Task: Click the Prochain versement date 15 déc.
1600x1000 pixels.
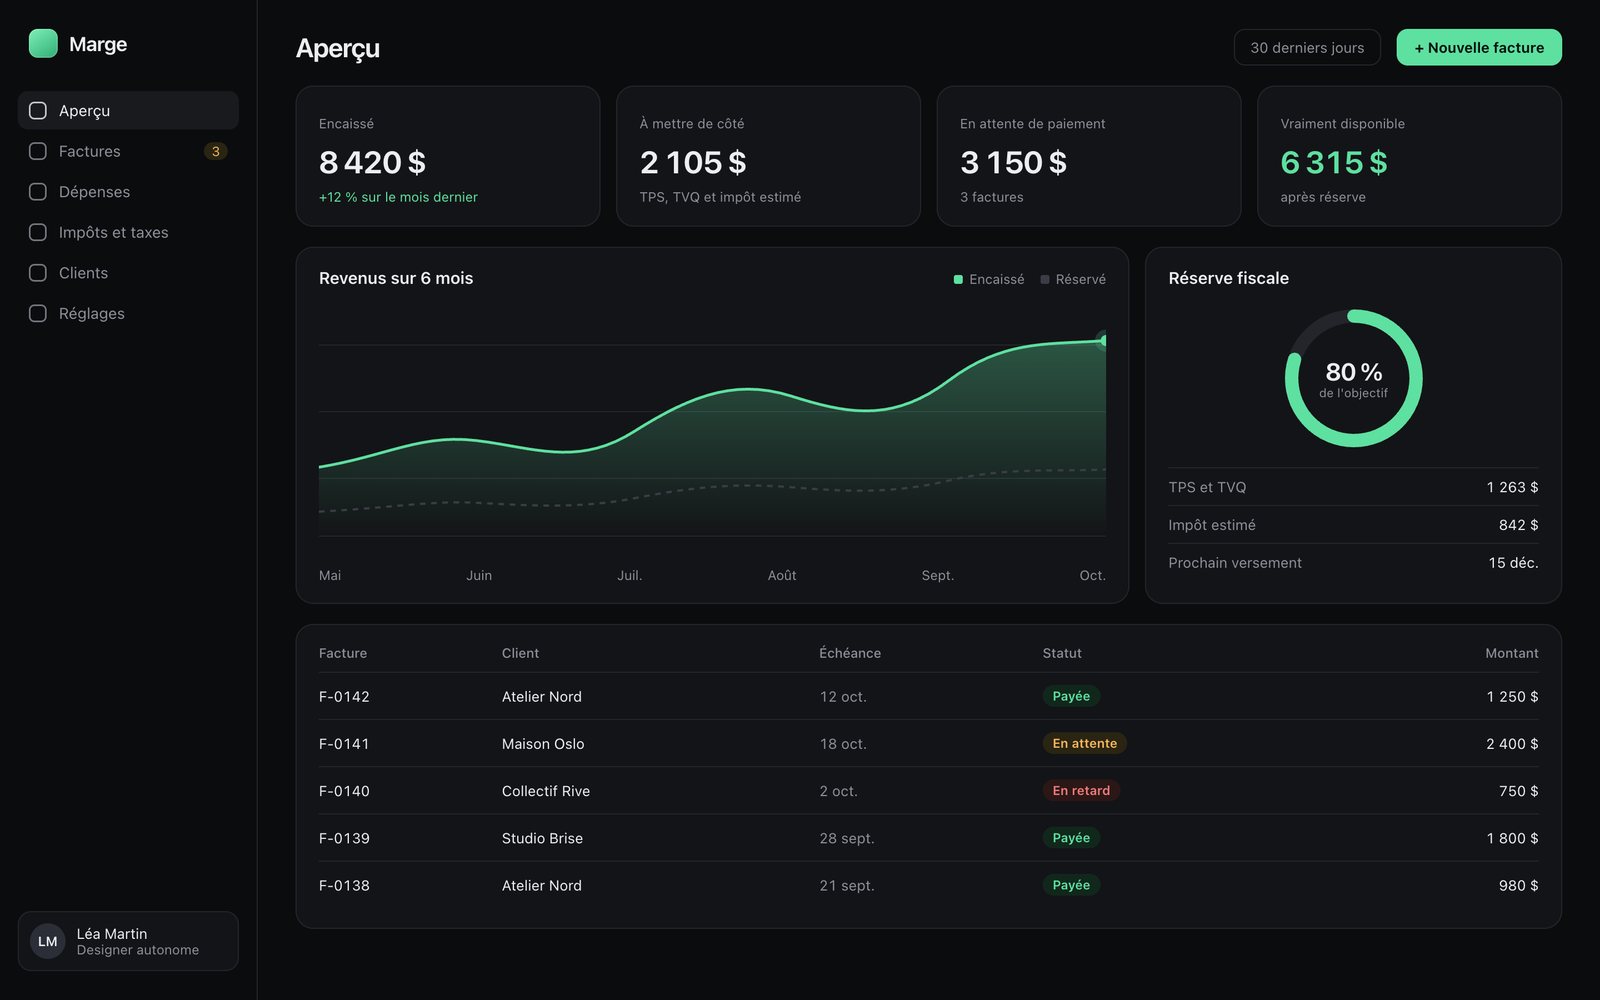Action: [x=1513, y=563]
